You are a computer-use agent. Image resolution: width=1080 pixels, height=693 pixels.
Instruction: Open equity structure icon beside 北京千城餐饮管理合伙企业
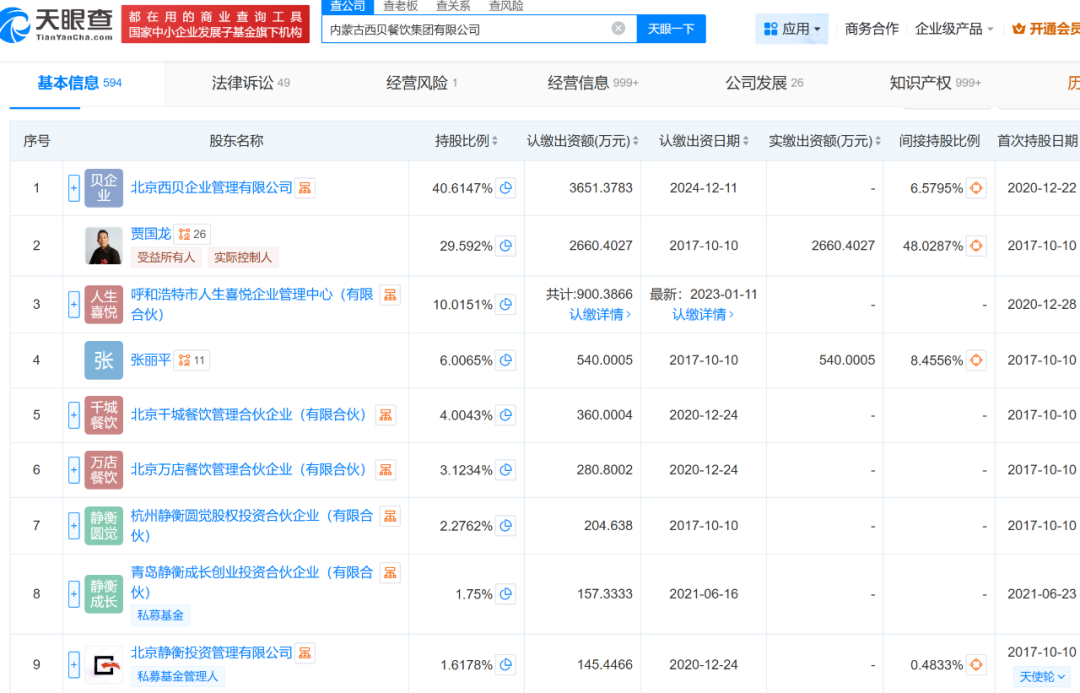386,415
